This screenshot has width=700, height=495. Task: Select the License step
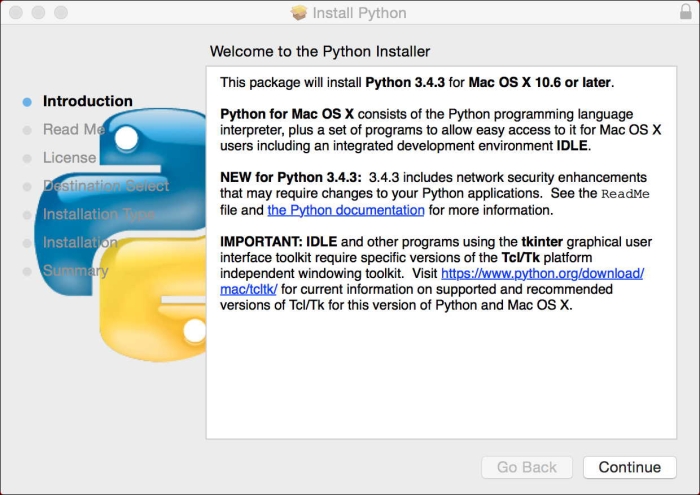(x=69, y=158)
